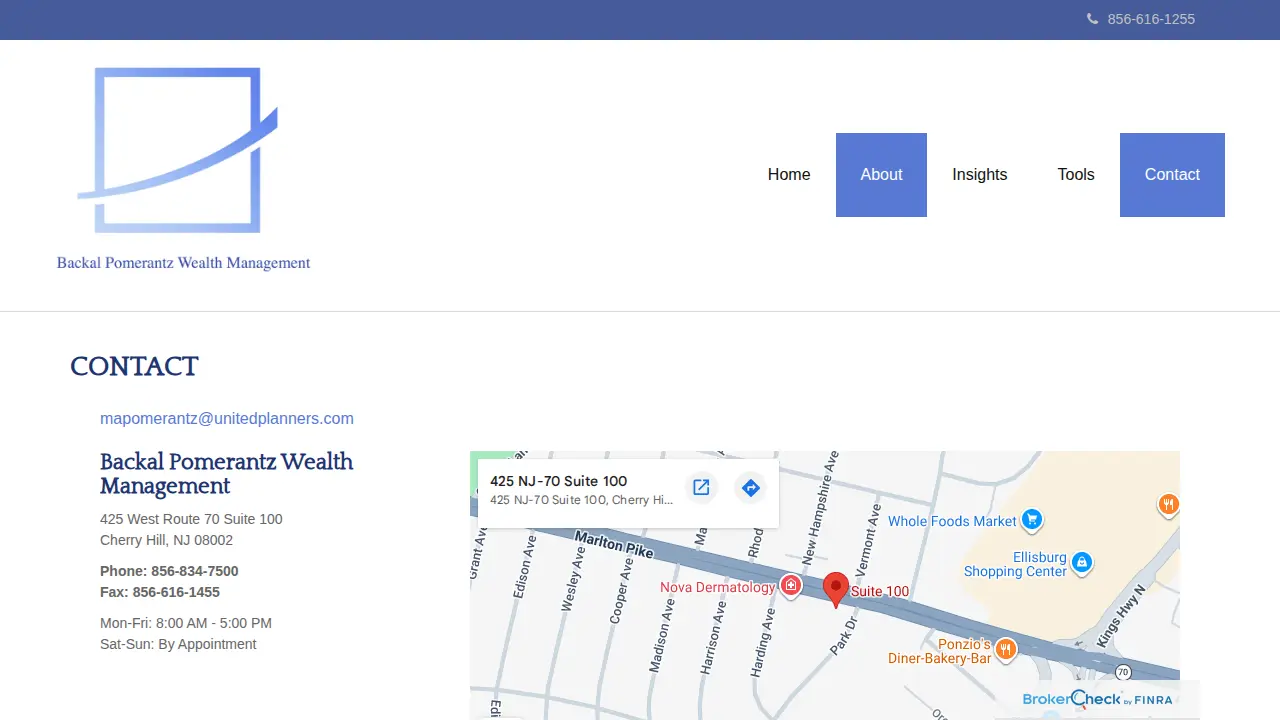
Task: Click the 'Sat-Sun: By Appointment' text
Action: 178,644
